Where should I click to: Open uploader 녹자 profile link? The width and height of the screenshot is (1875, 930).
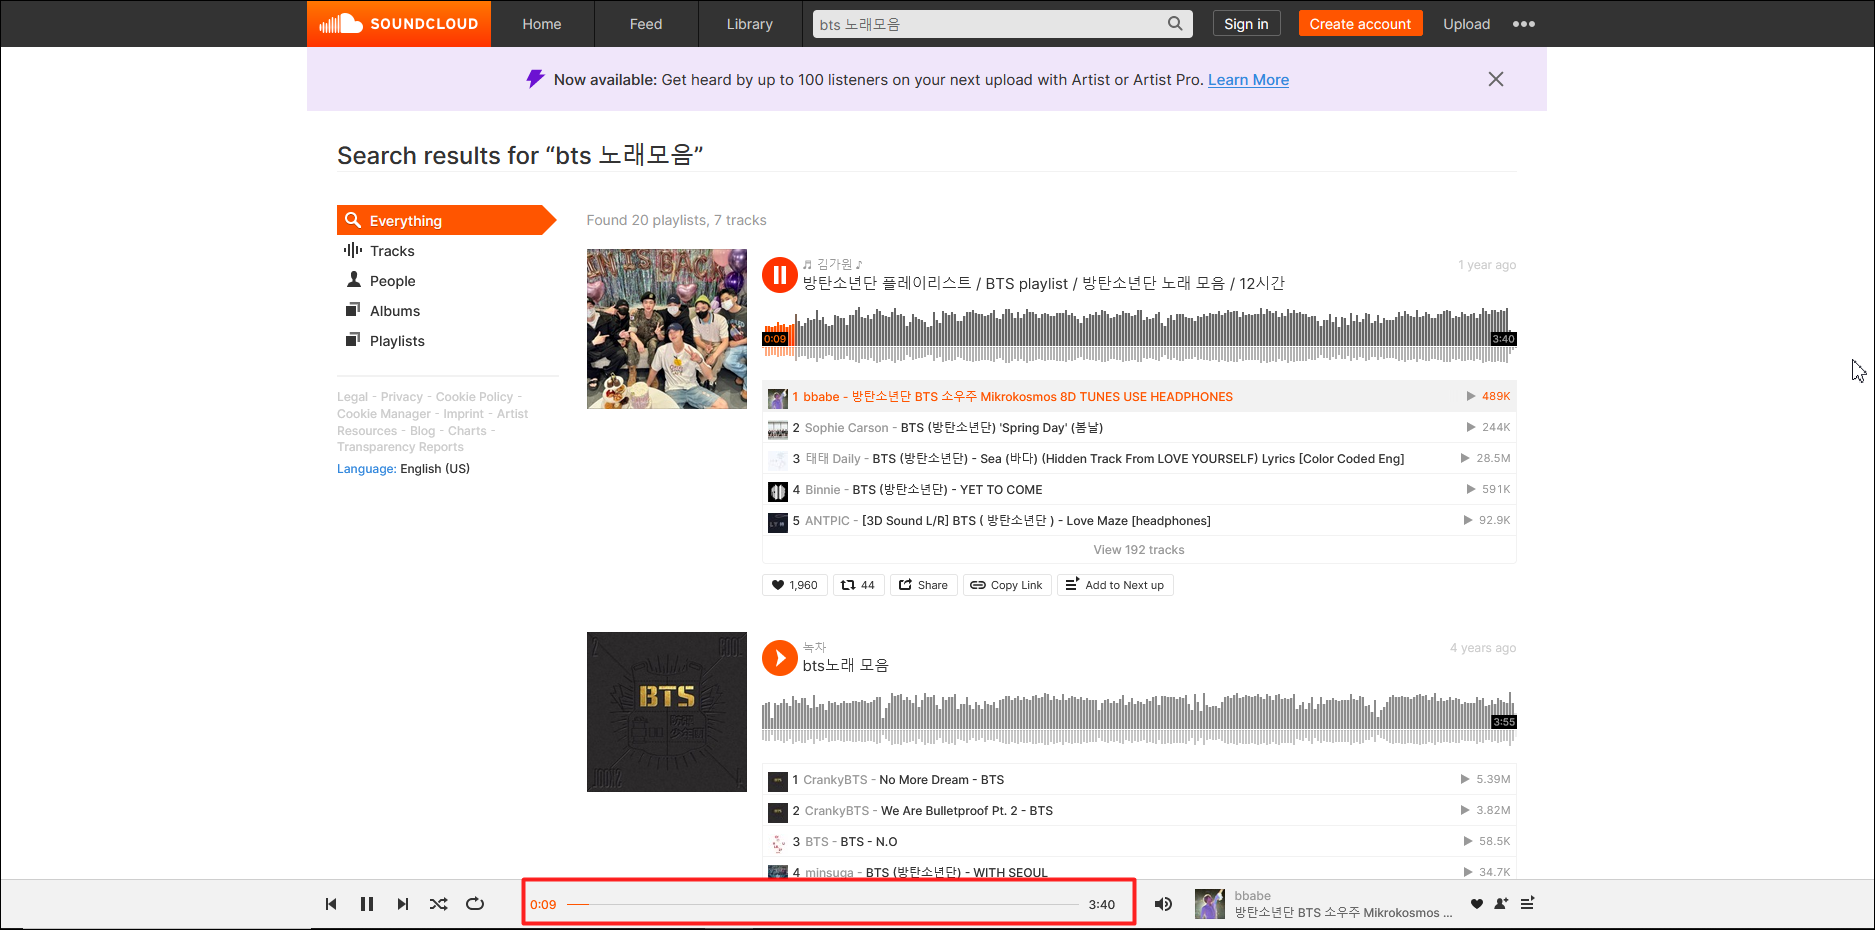point(814,647)
